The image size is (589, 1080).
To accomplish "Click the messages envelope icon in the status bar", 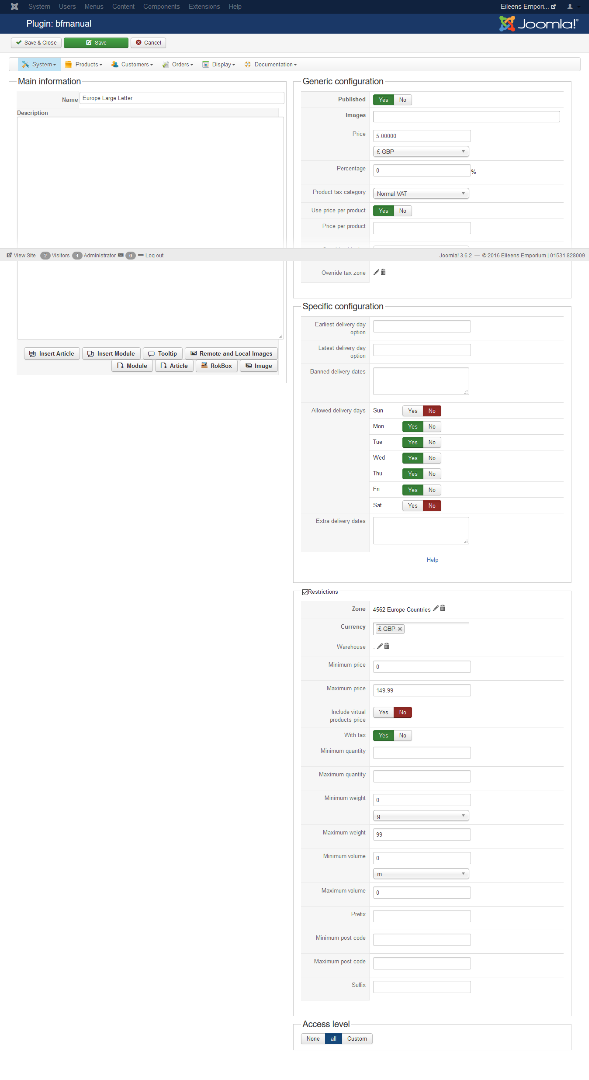I will (121, 255).
